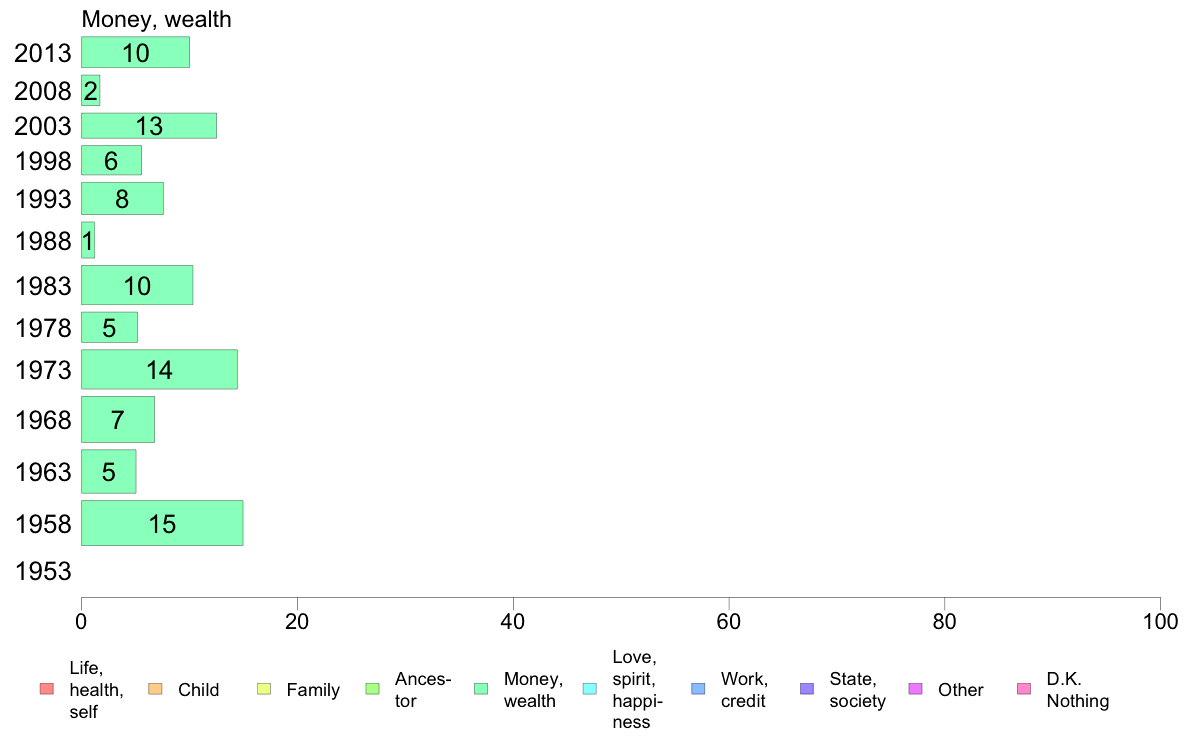
Task: Click the 2008 bar labeled 2
Action: point(90,91)
